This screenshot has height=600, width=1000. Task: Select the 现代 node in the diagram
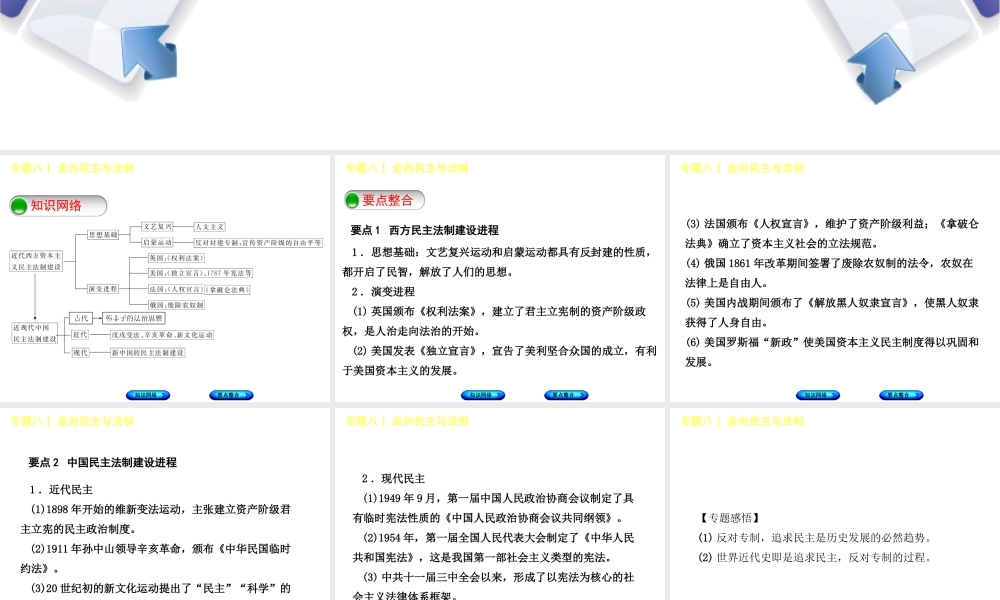tap(80, 353)
